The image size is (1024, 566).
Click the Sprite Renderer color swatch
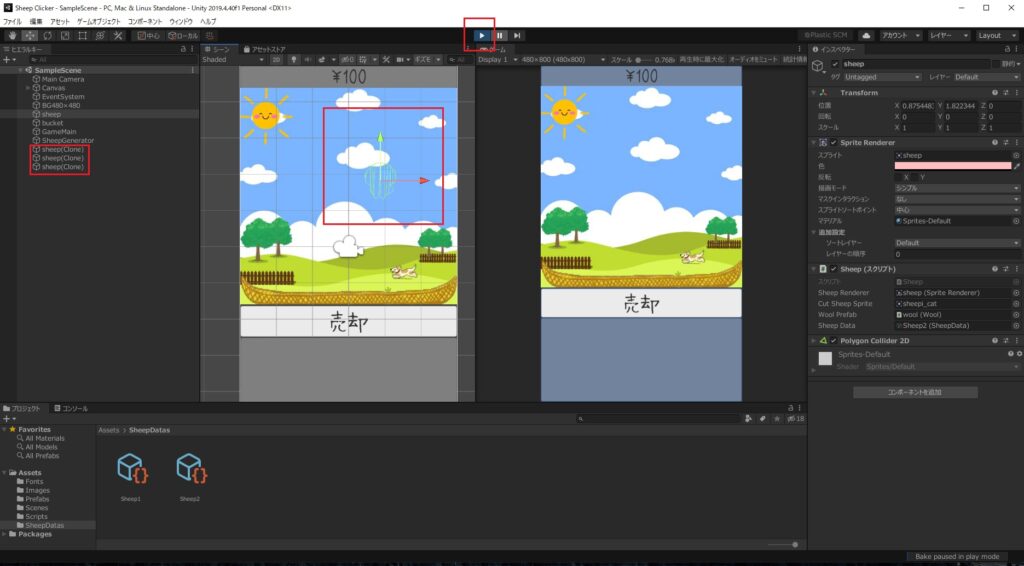click(x=953, y=166)
